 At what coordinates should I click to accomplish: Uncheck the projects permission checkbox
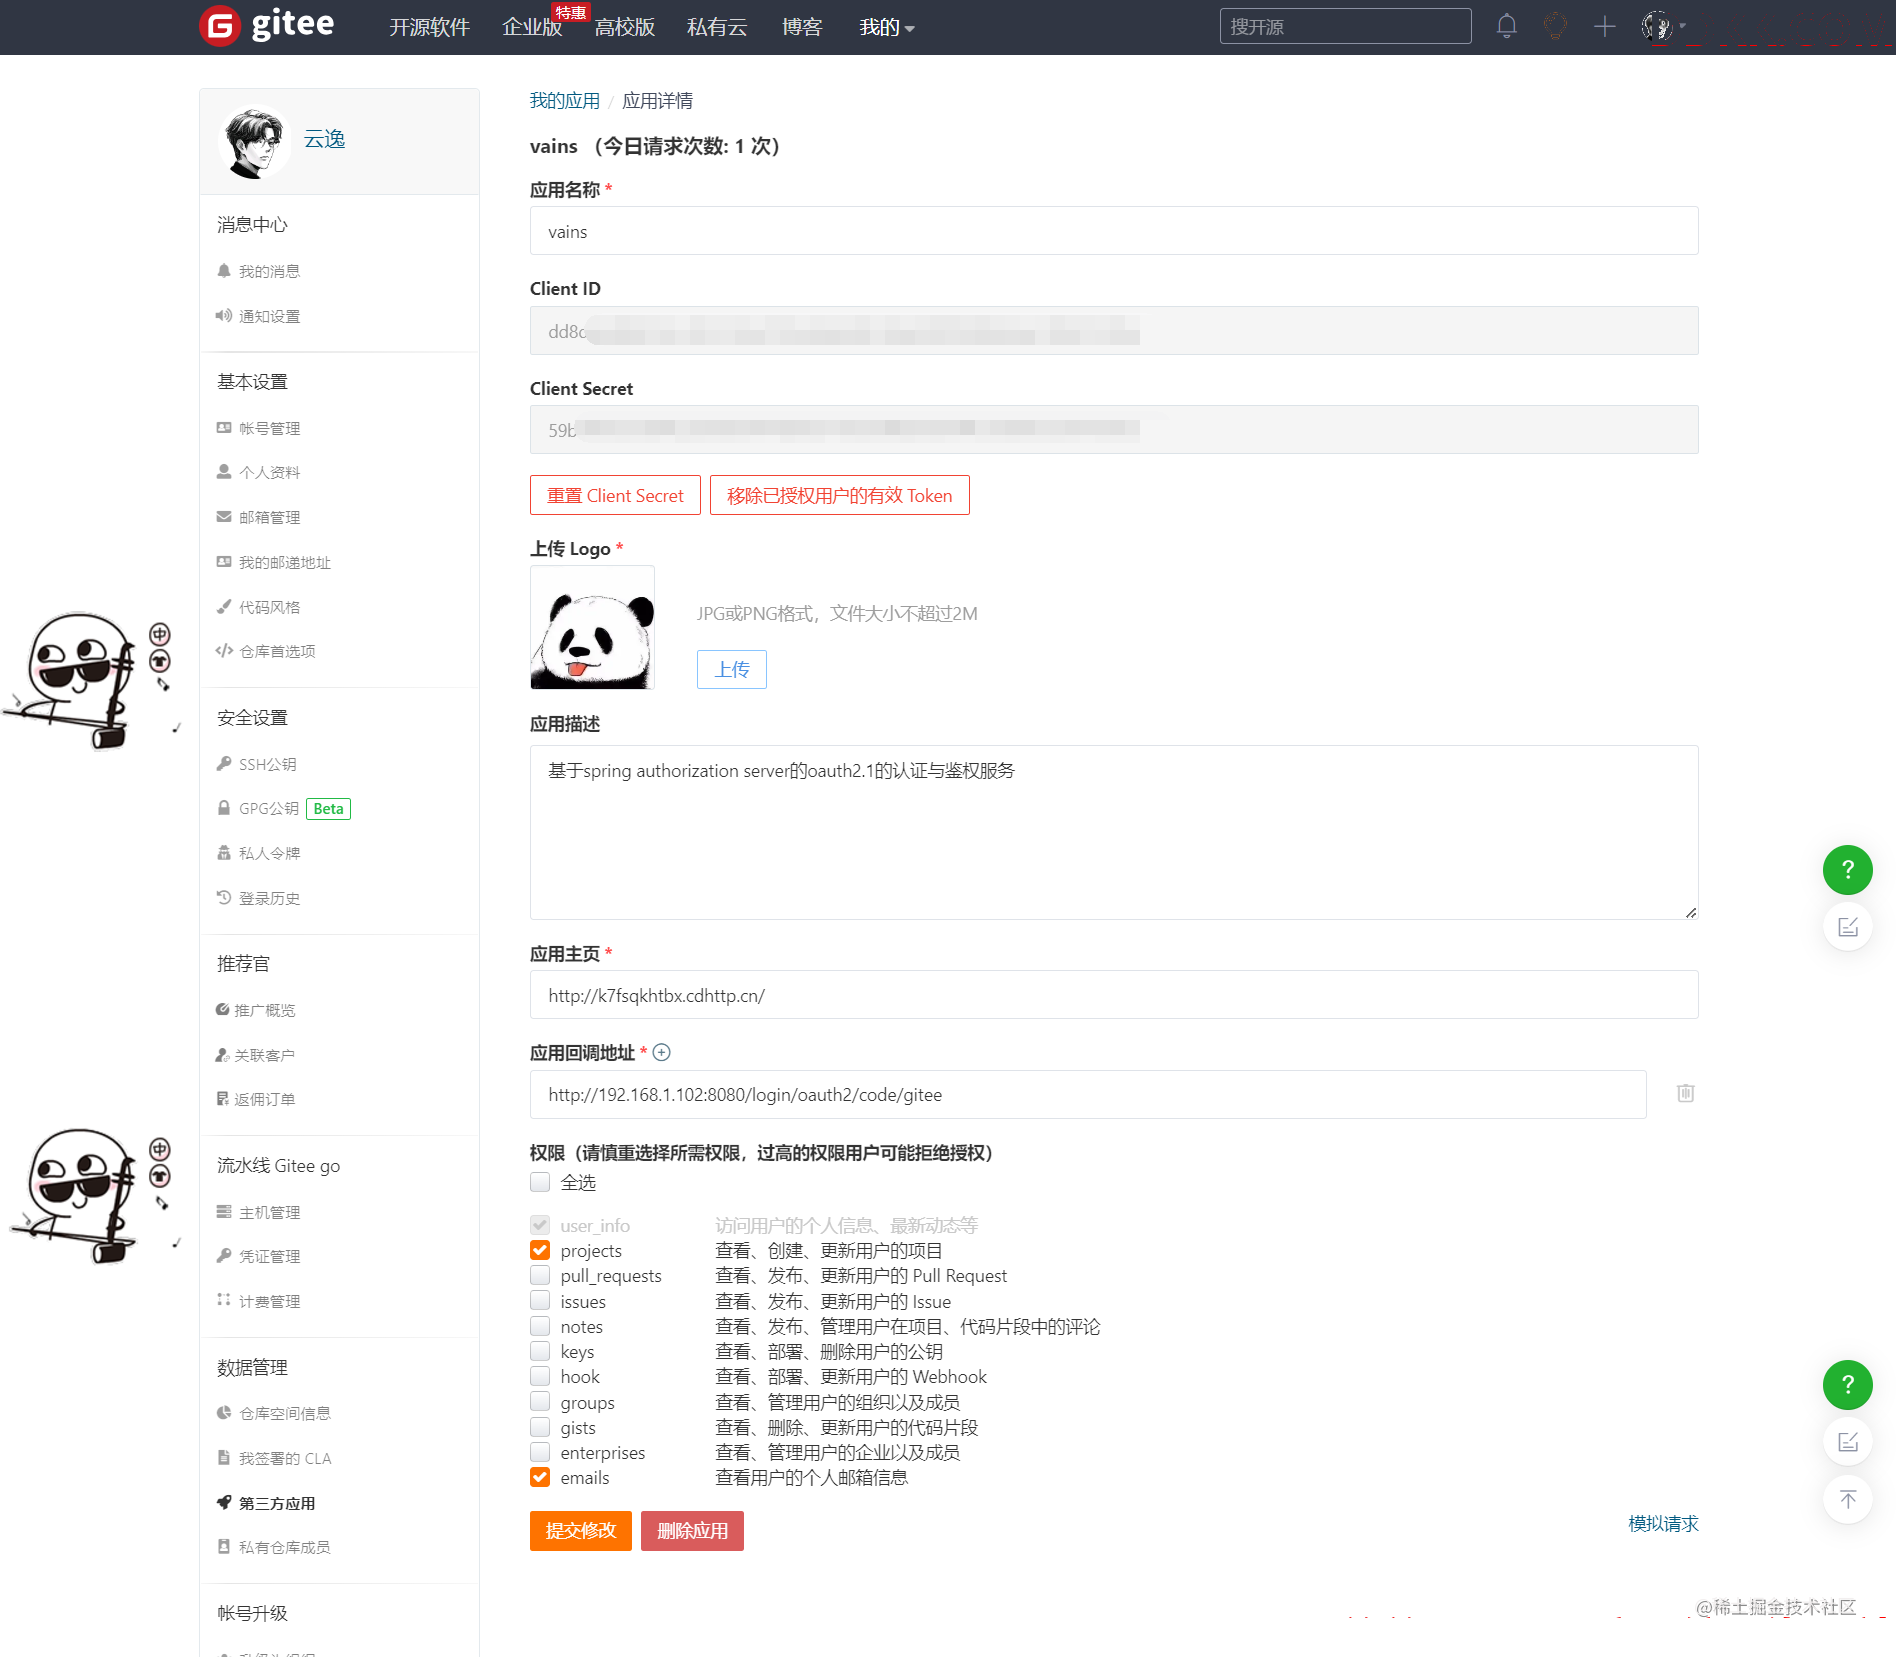[540, 1250]
